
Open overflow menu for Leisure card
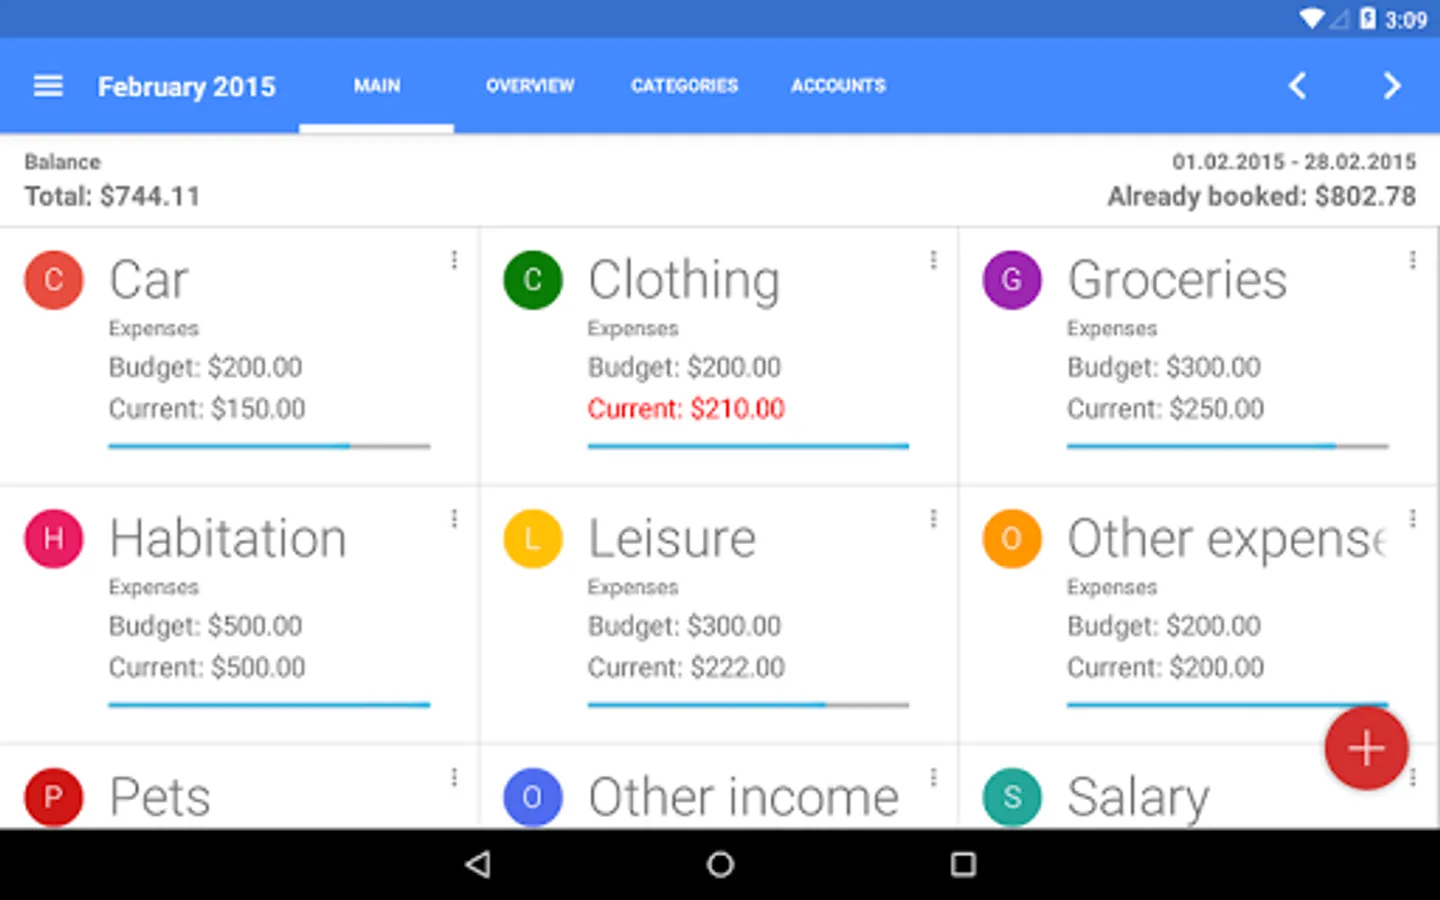[x=933, y=518]
